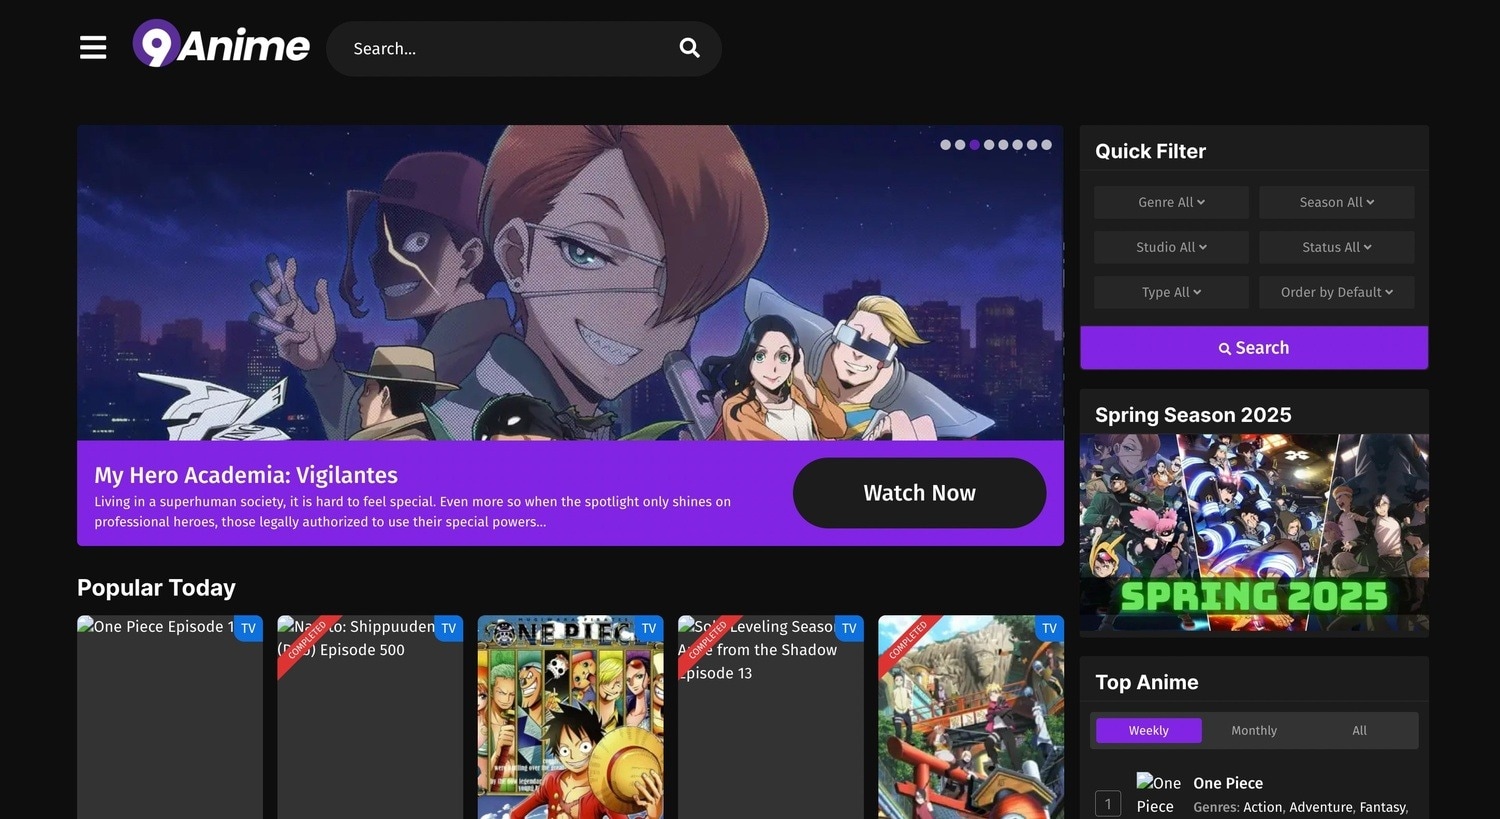This screenshot has width=1500, height=819.
Task: Go to the sixth carousel slide dot
Action: pos(1018,145)
